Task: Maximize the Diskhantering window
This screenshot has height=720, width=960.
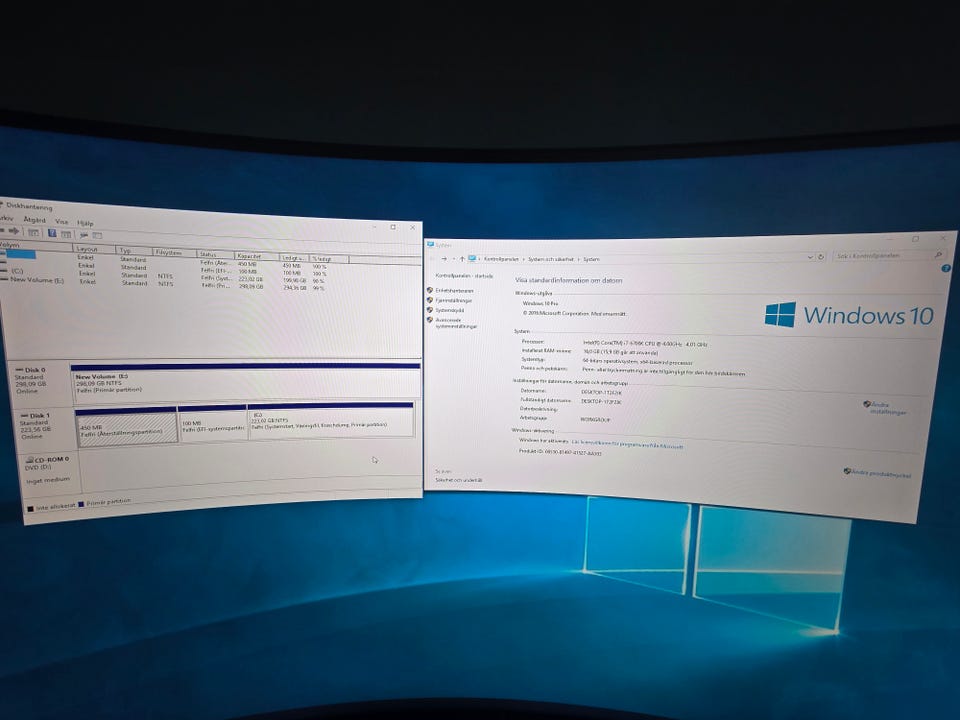Action: pyautogui.click(x=393, y=227)
